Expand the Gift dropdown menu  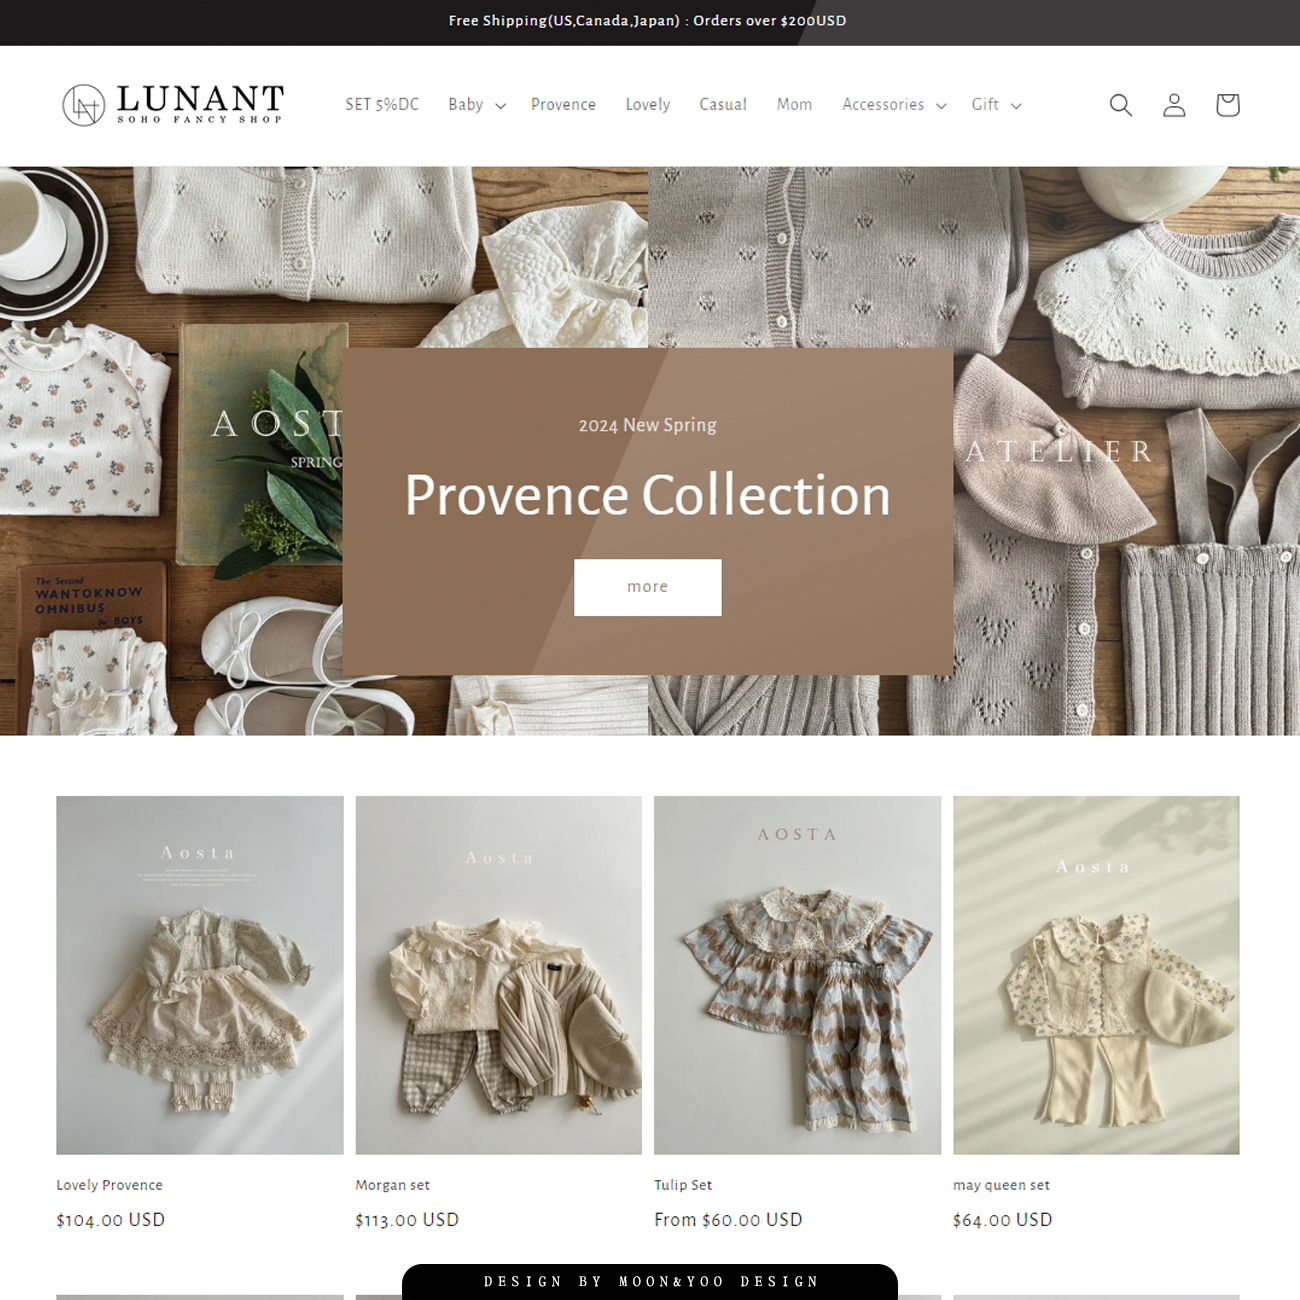(x=996, y=105)
